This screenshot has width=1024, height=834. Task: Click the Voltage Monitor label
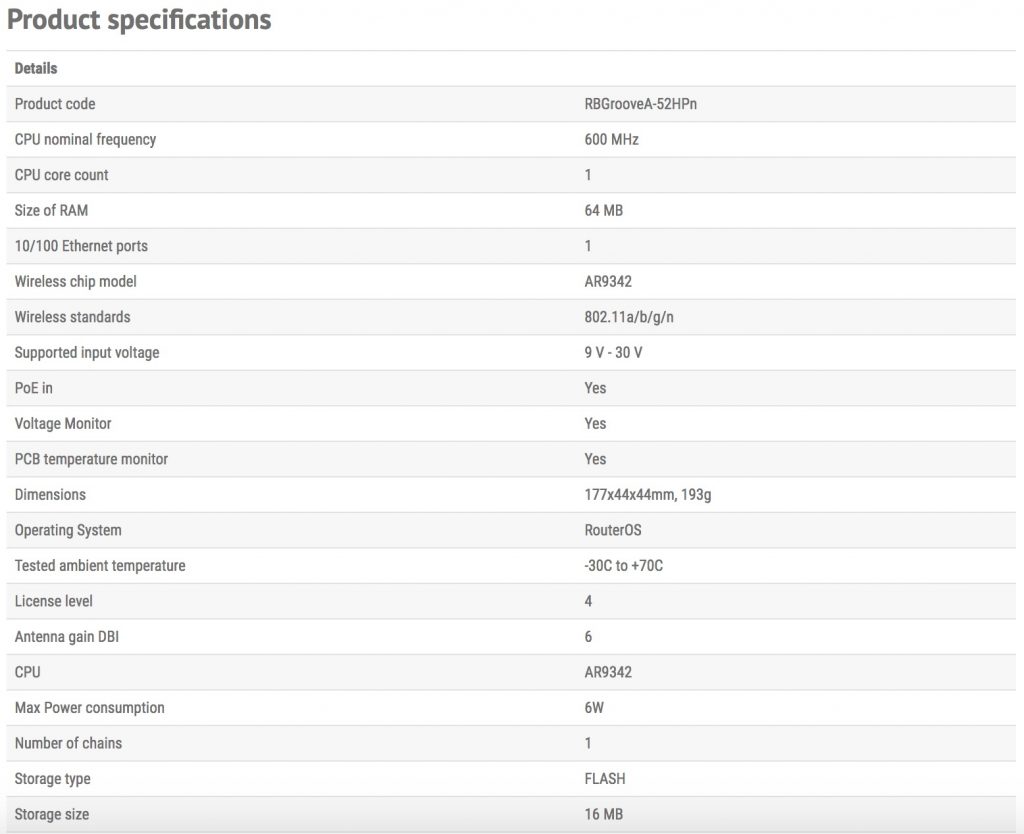tap(63, 424)
